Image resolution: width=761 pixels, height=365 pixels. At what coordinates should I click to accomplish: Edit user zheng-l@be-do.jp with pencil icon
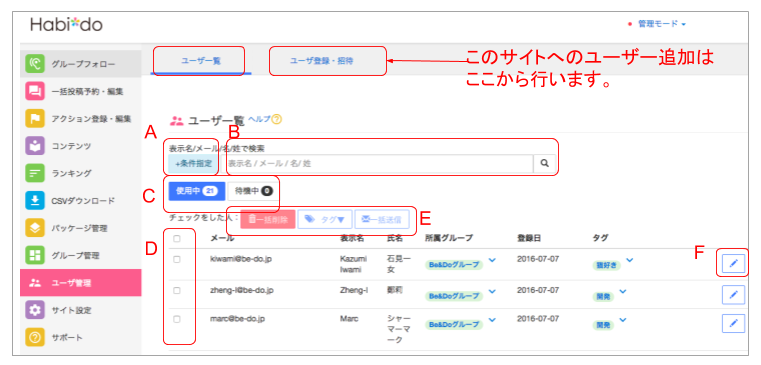[733, 294]
